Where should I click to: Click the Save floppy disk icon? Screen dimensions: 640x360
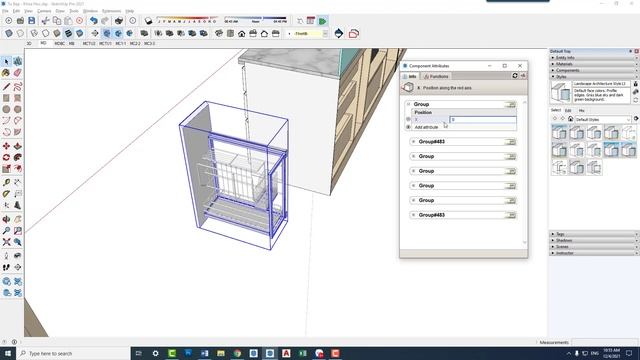click(x=31, y=20)
